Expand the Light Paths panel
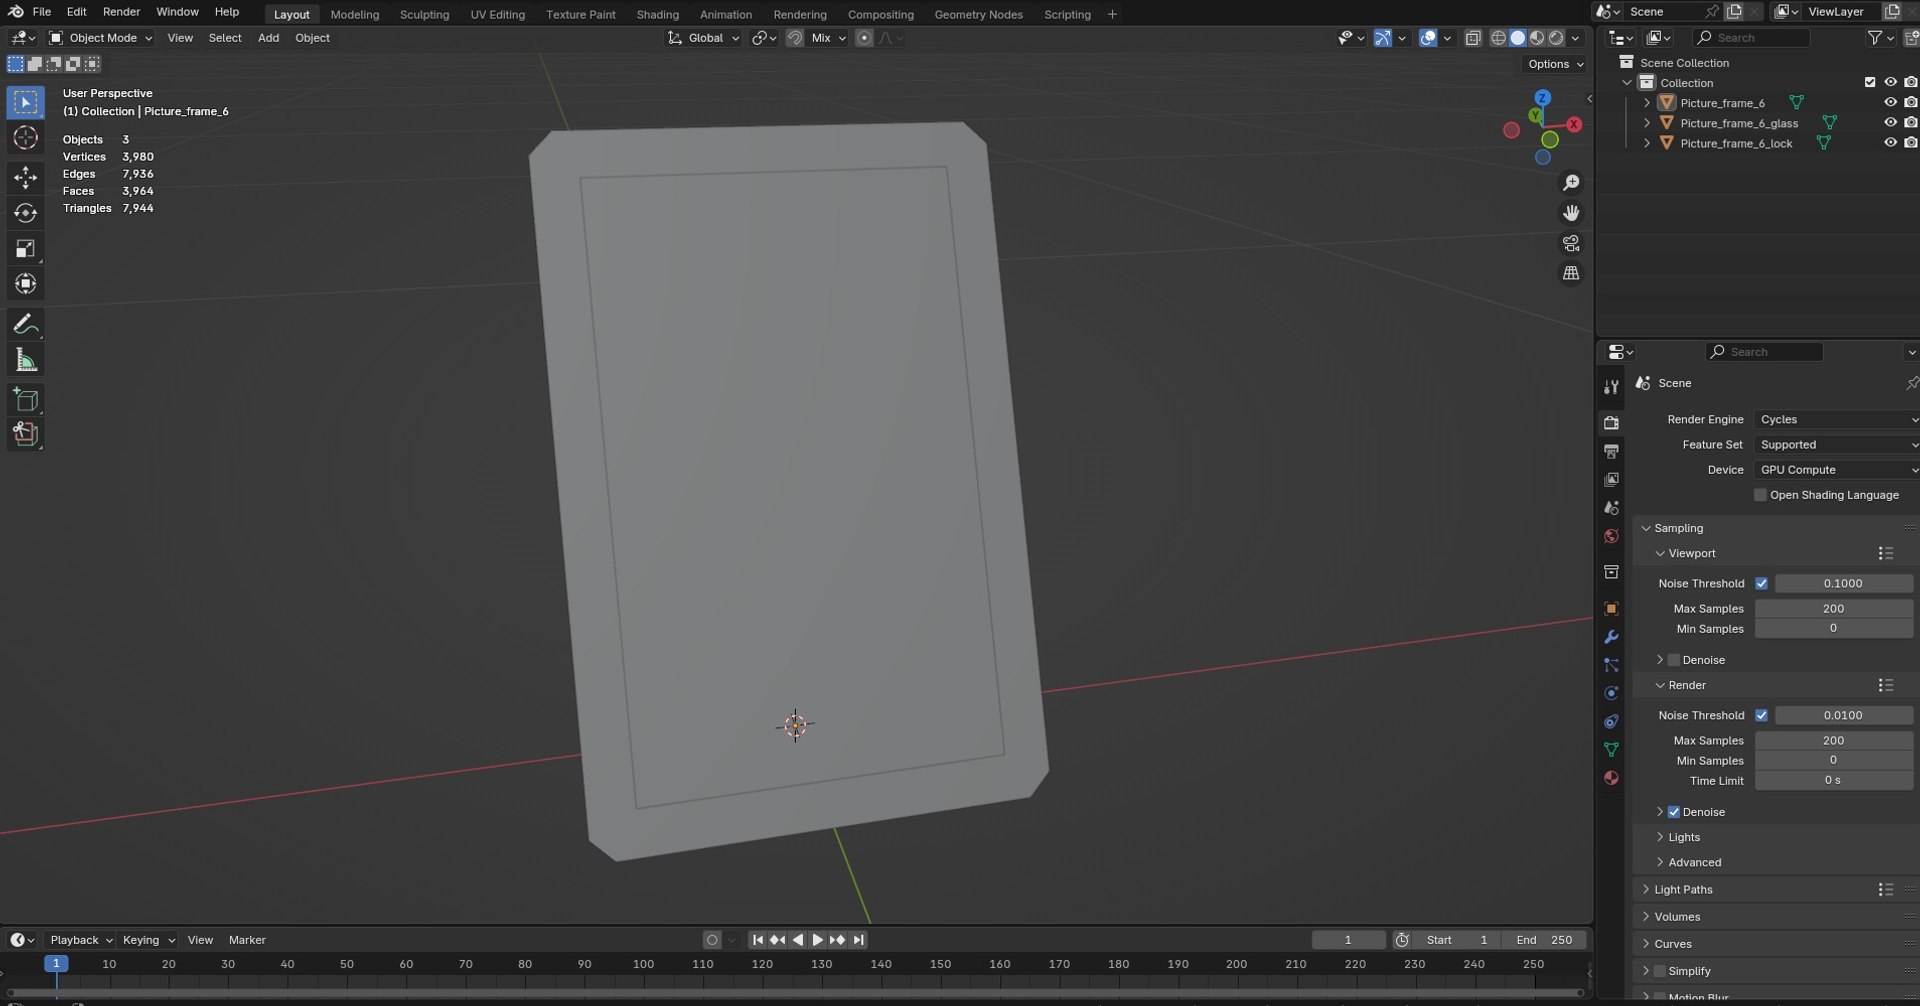The width and height of the screenshot is (1920, 1006). (x=1683, y=890)
